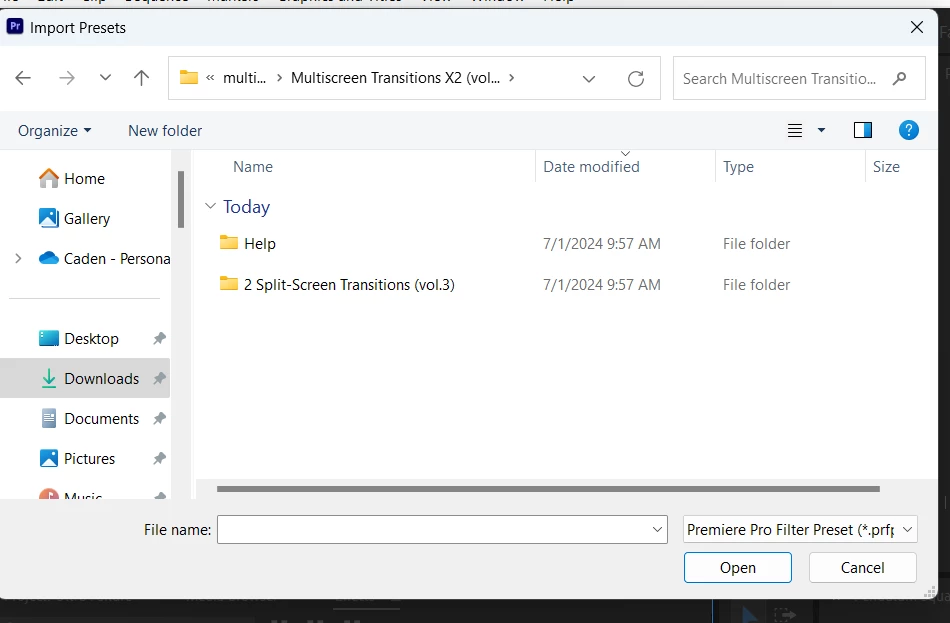This screenshot has width=950, height=623.
Task: Collapse the Today group
Action: click(x=210, y=206)
